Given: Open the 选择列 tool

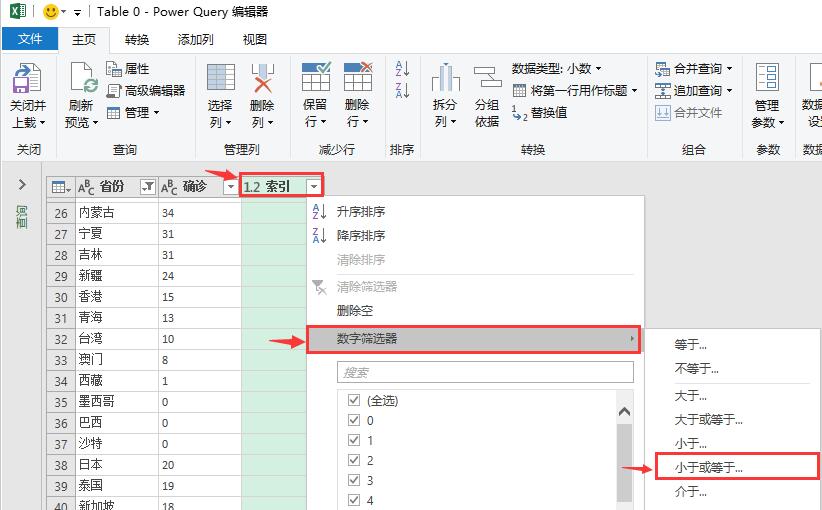Looking at the screenshot, I should [x=220, y=79].
